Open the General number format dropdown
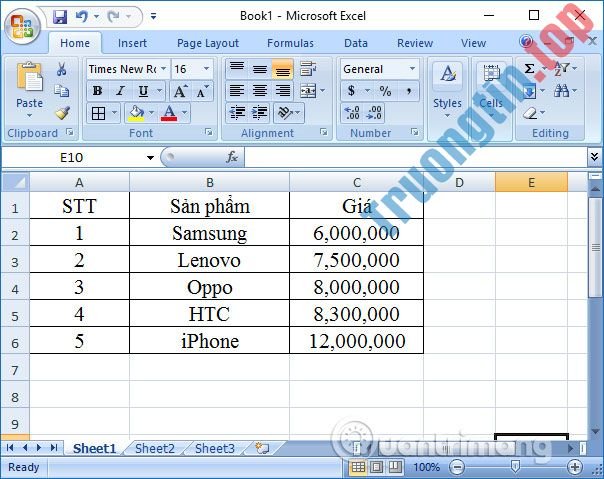Viewport: 604px width, 479px height. click(x=413, y=69)
